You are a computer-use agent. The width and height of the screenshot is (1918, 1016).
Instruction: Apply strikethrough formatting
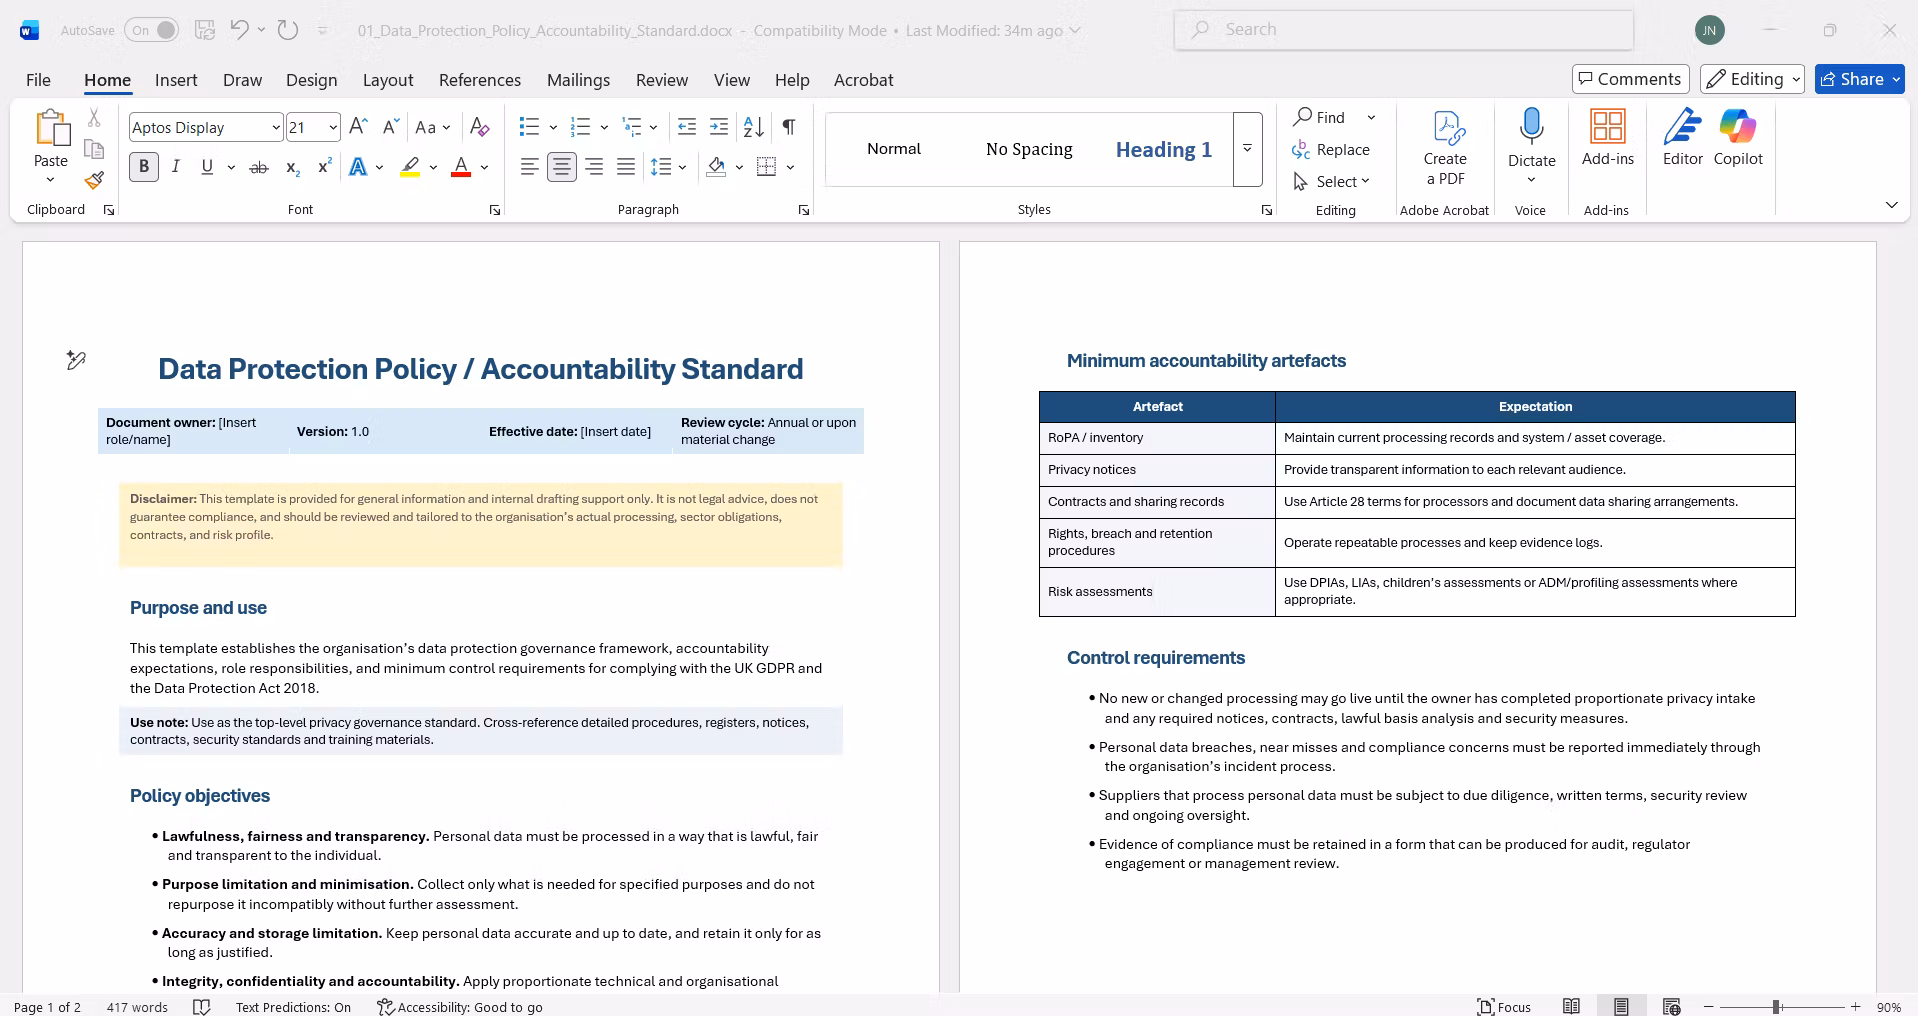(x=259, y=167)
